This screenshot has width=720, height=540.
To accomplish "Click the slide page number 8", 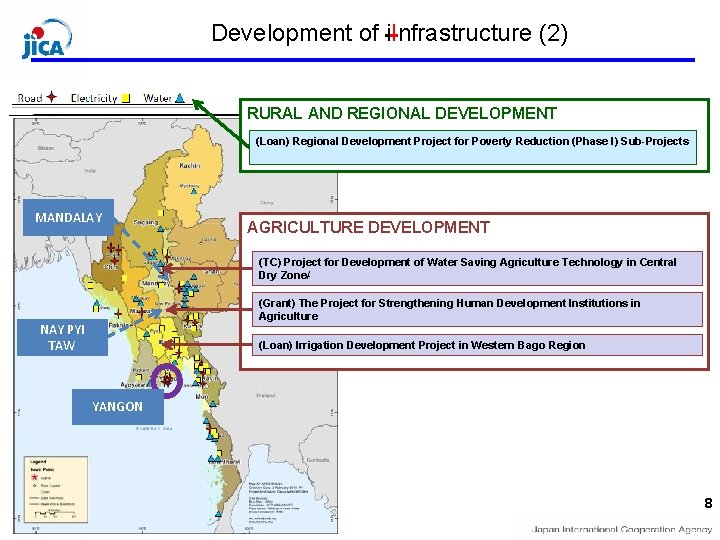I will 708,503.
